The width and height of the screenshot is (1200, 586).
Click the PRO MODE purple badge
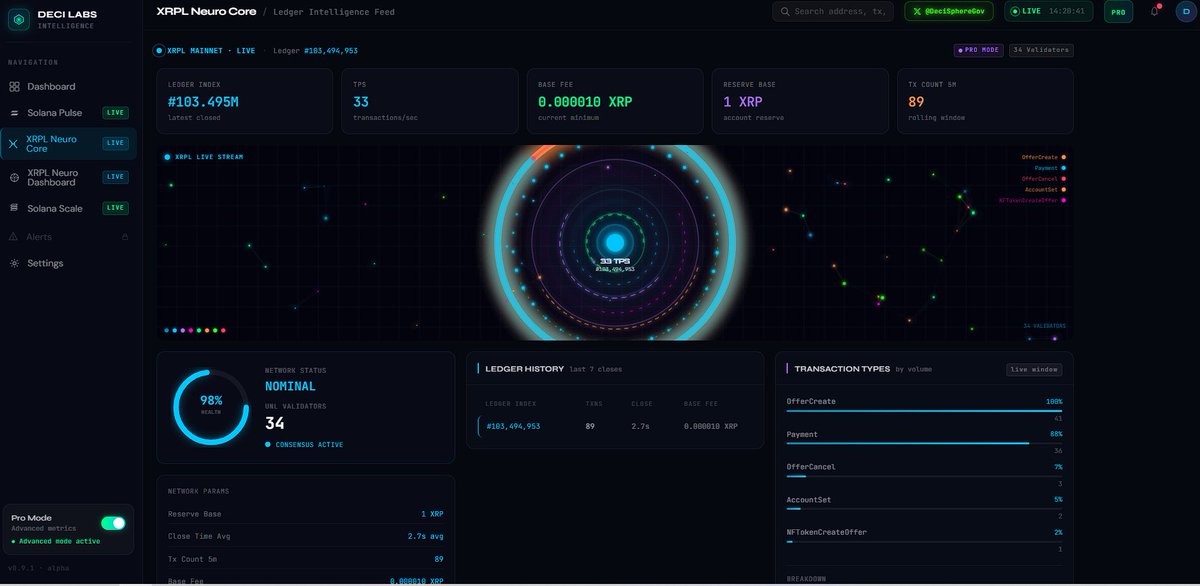coord(979,50)
